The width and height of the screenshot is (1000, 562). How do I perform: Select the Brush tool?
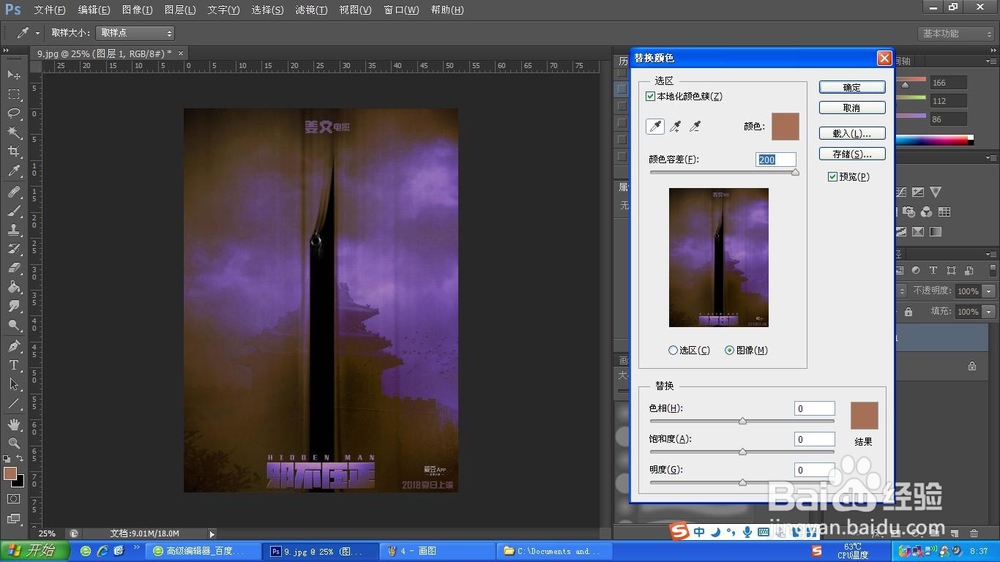click(x=14, y=211)
